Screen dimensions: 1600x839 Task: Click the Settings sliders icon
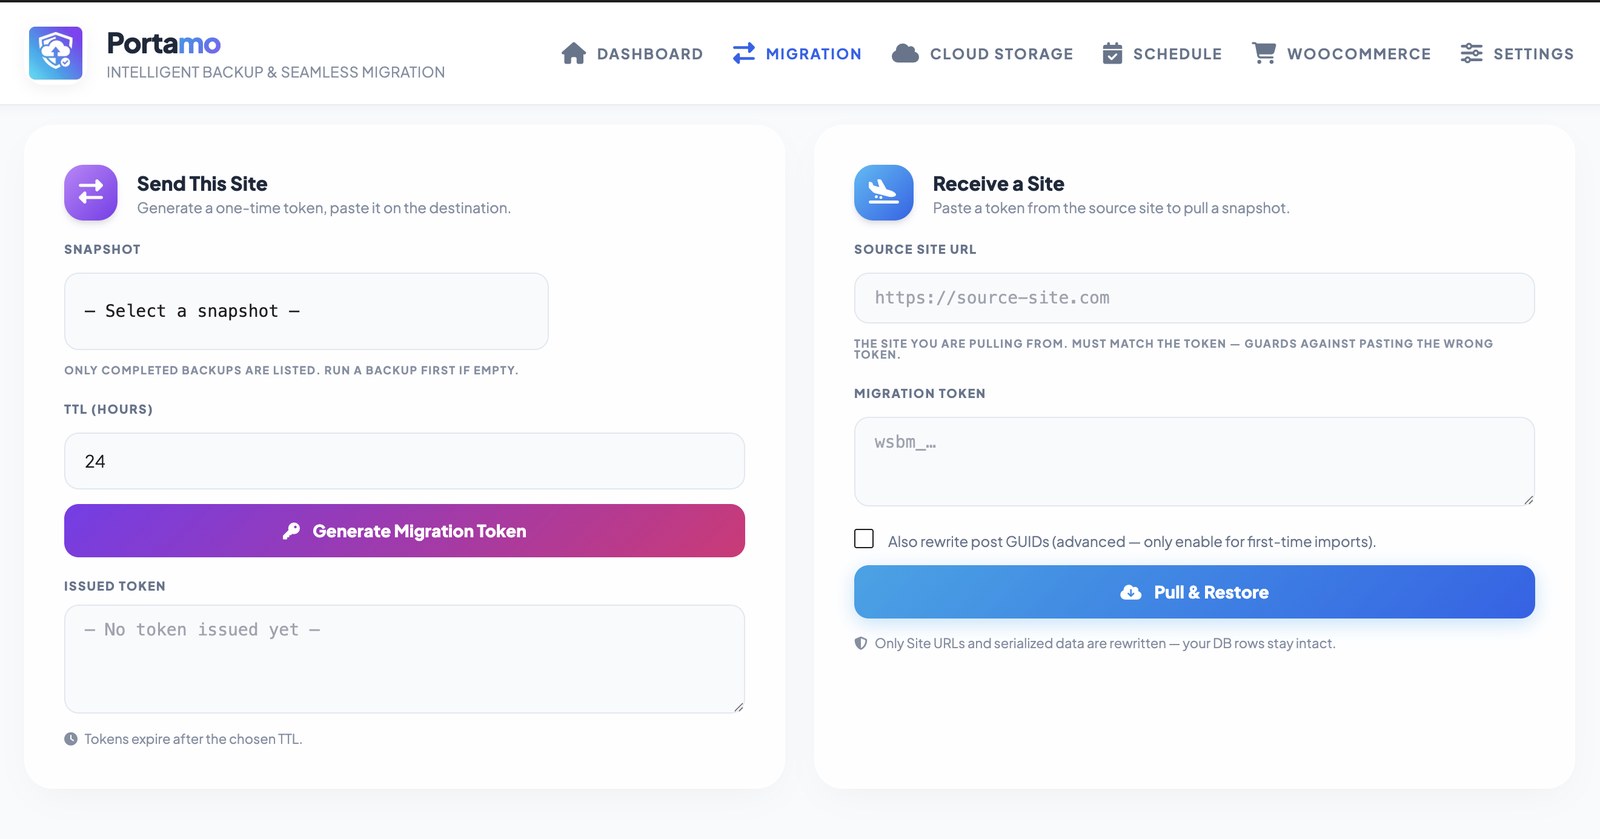coord(1471,53)
